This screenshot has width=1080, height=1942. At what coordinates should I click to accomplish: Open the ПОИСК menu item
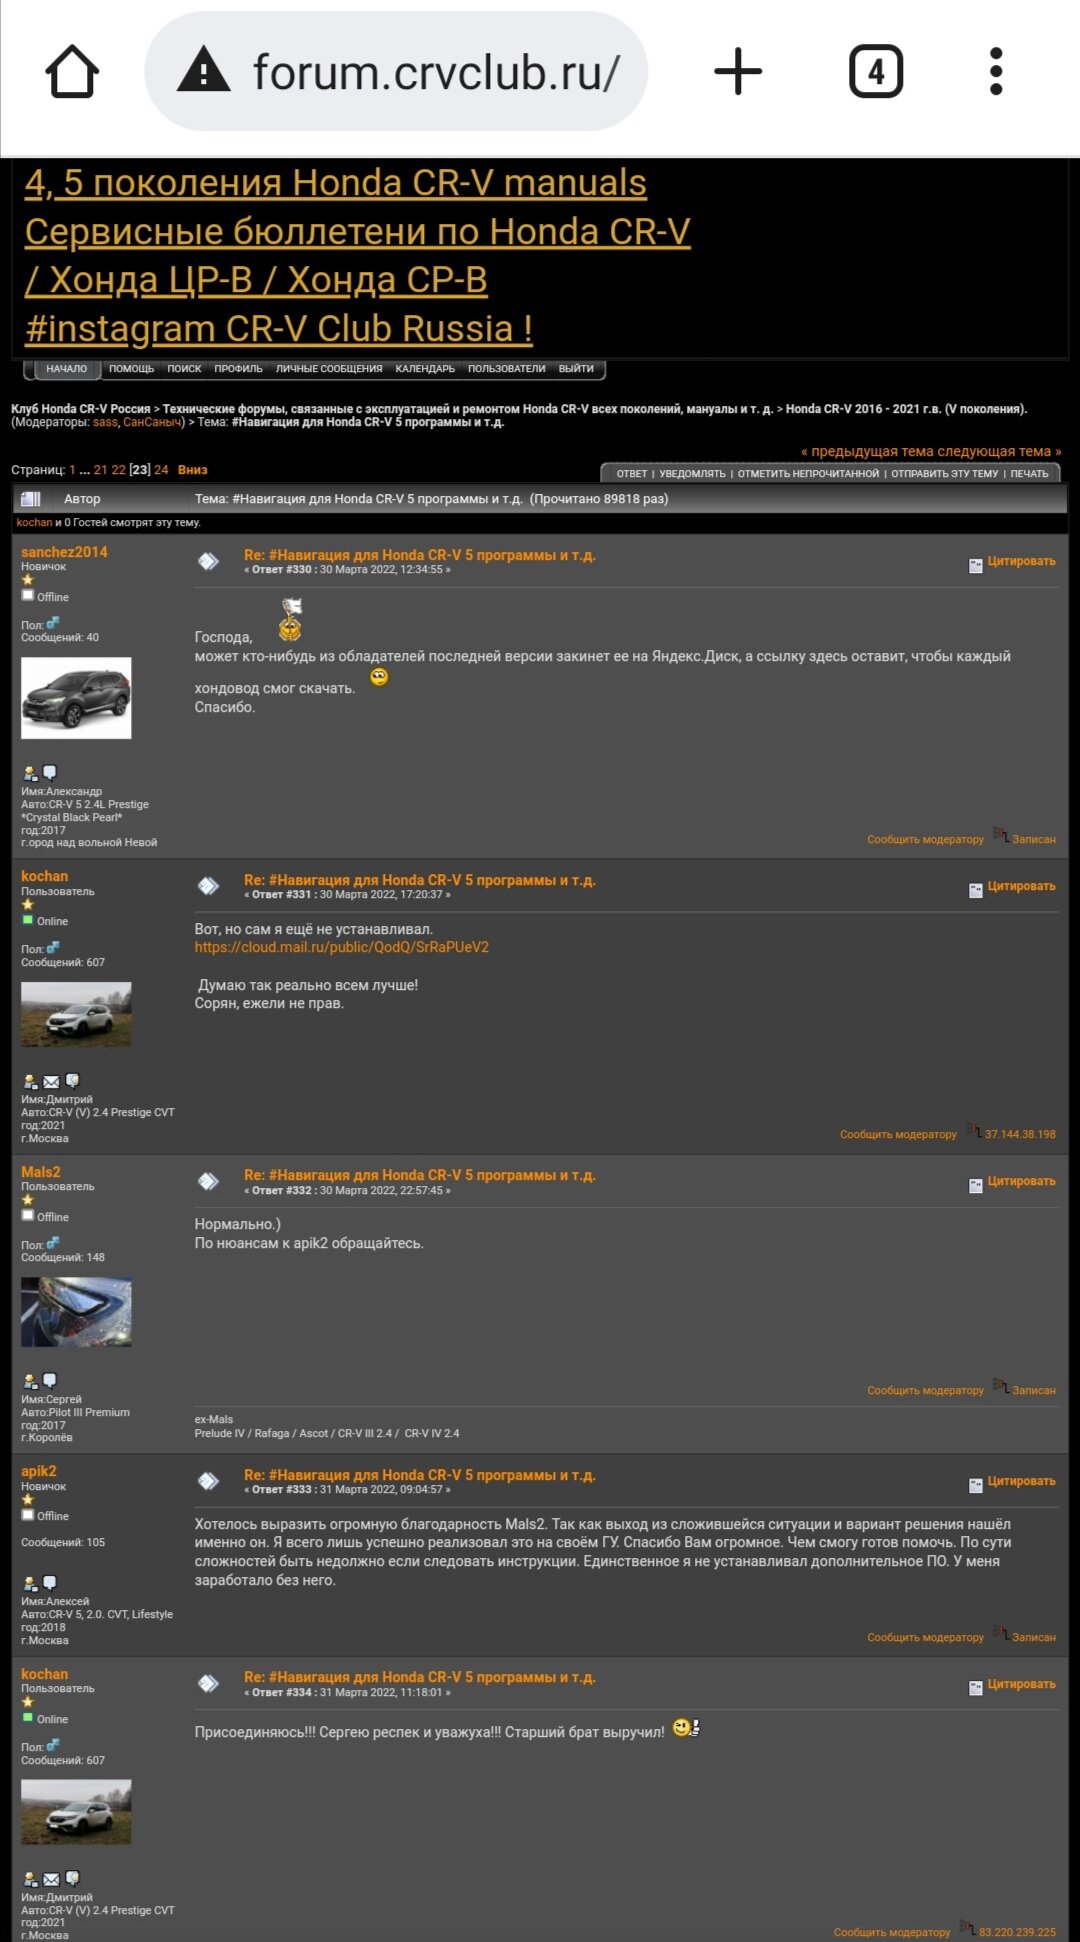point(184,369)
